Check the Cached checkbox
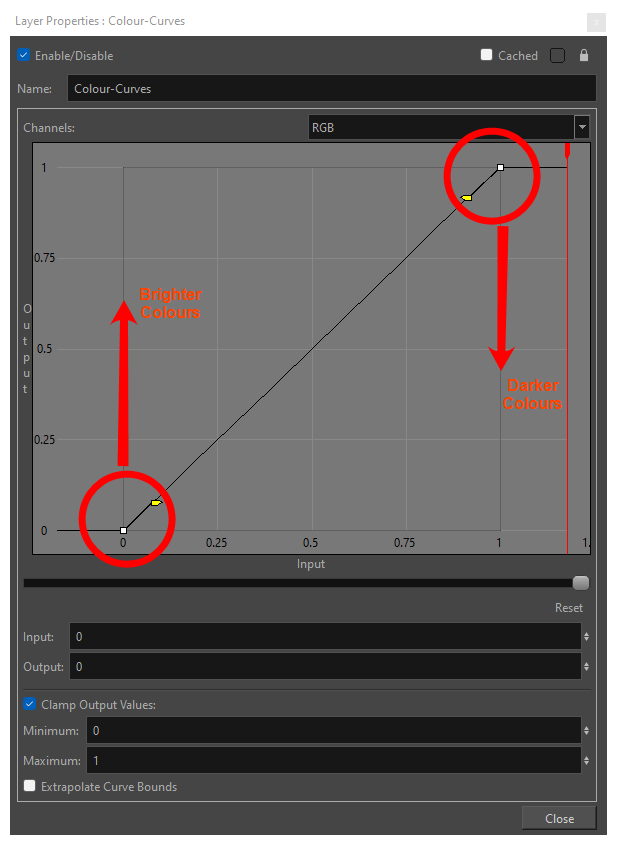Image resolution: width=617 pixels, height=845 pixels. point(486,55)
